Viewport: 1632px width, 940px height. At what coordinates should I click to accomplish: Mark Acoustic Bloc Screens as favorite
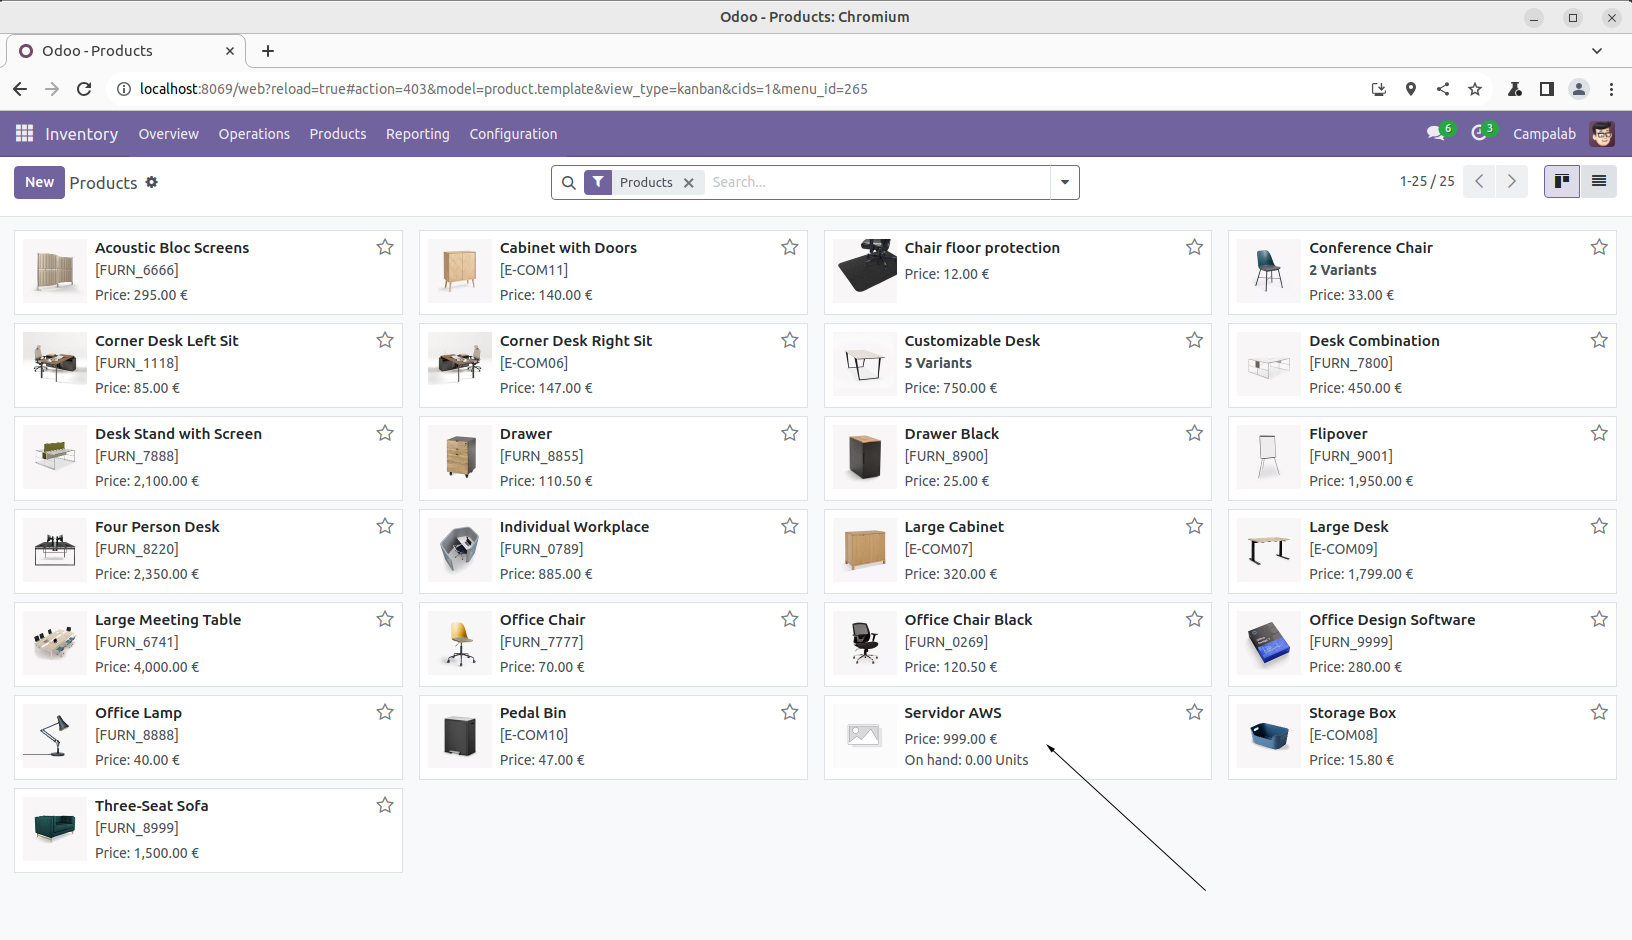pyautogui.click(x=385, y=248)
